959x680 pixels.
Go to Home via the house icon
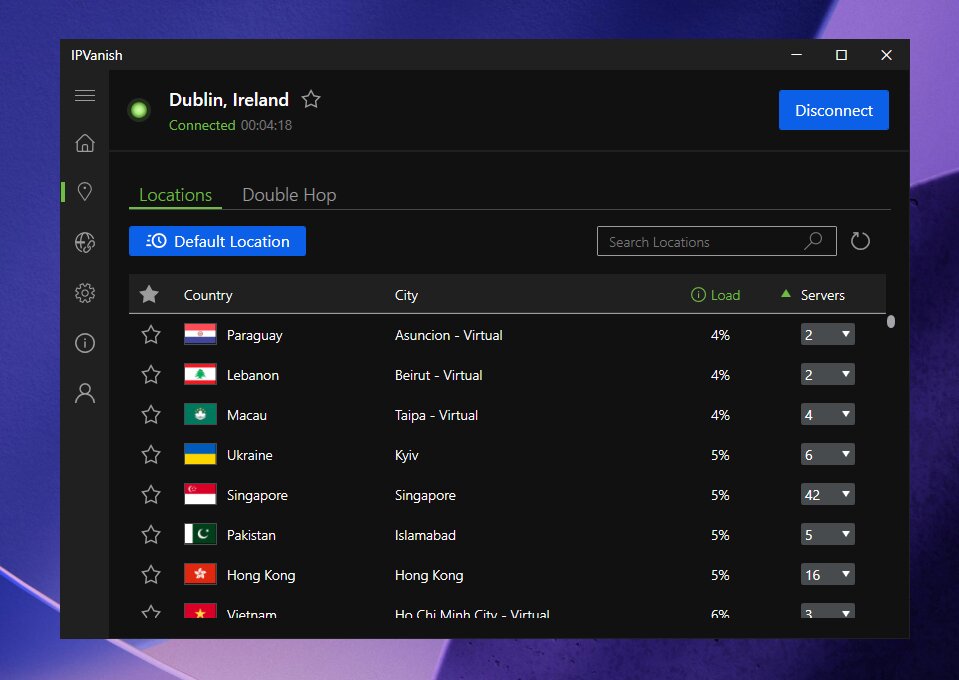point(85,142)
